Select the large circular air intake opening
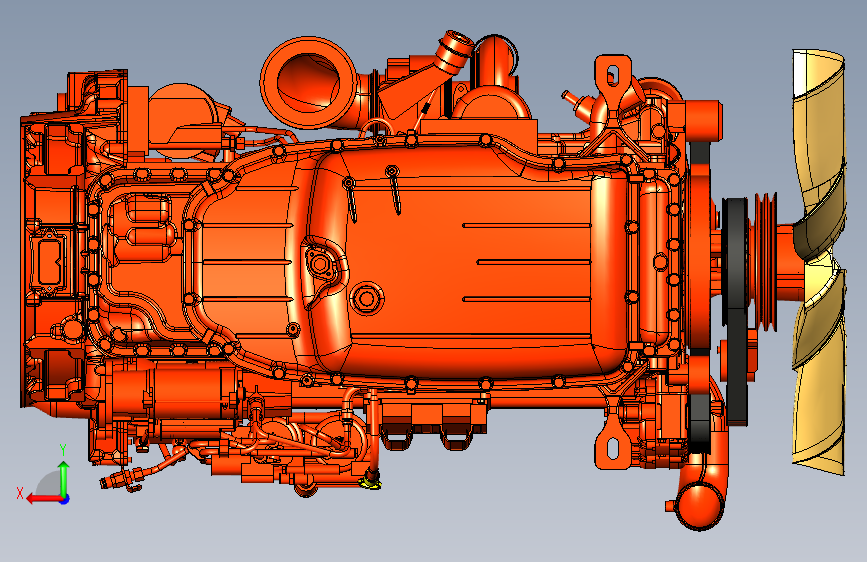 pos(309,83)
